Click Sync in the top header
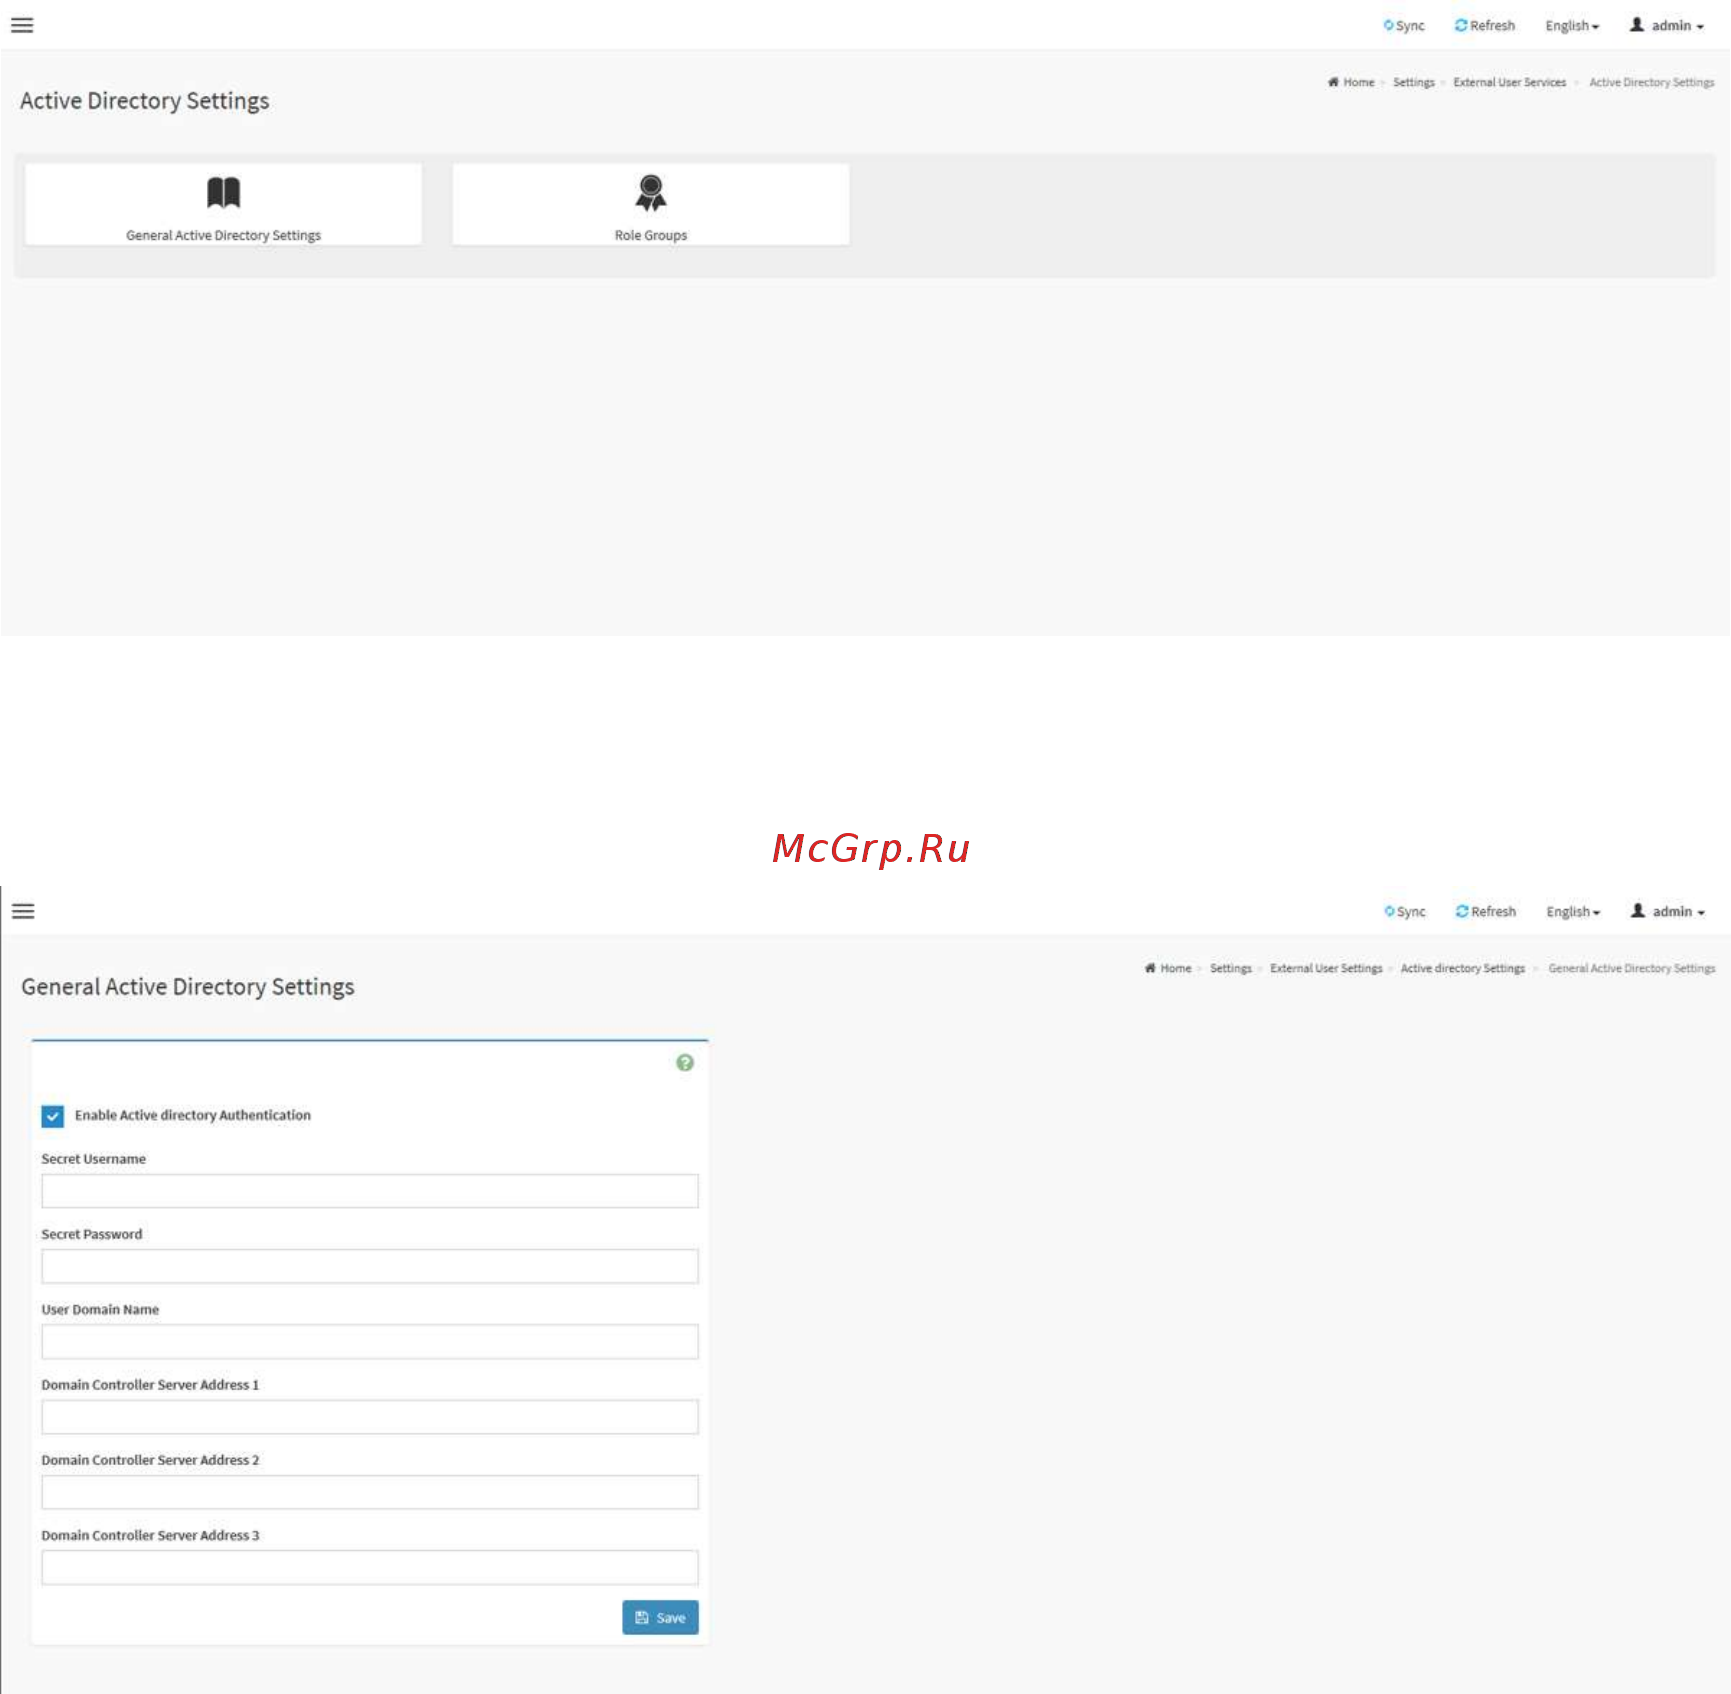Viewport: 1731px width, 1694px height. tap(1404, 26)
